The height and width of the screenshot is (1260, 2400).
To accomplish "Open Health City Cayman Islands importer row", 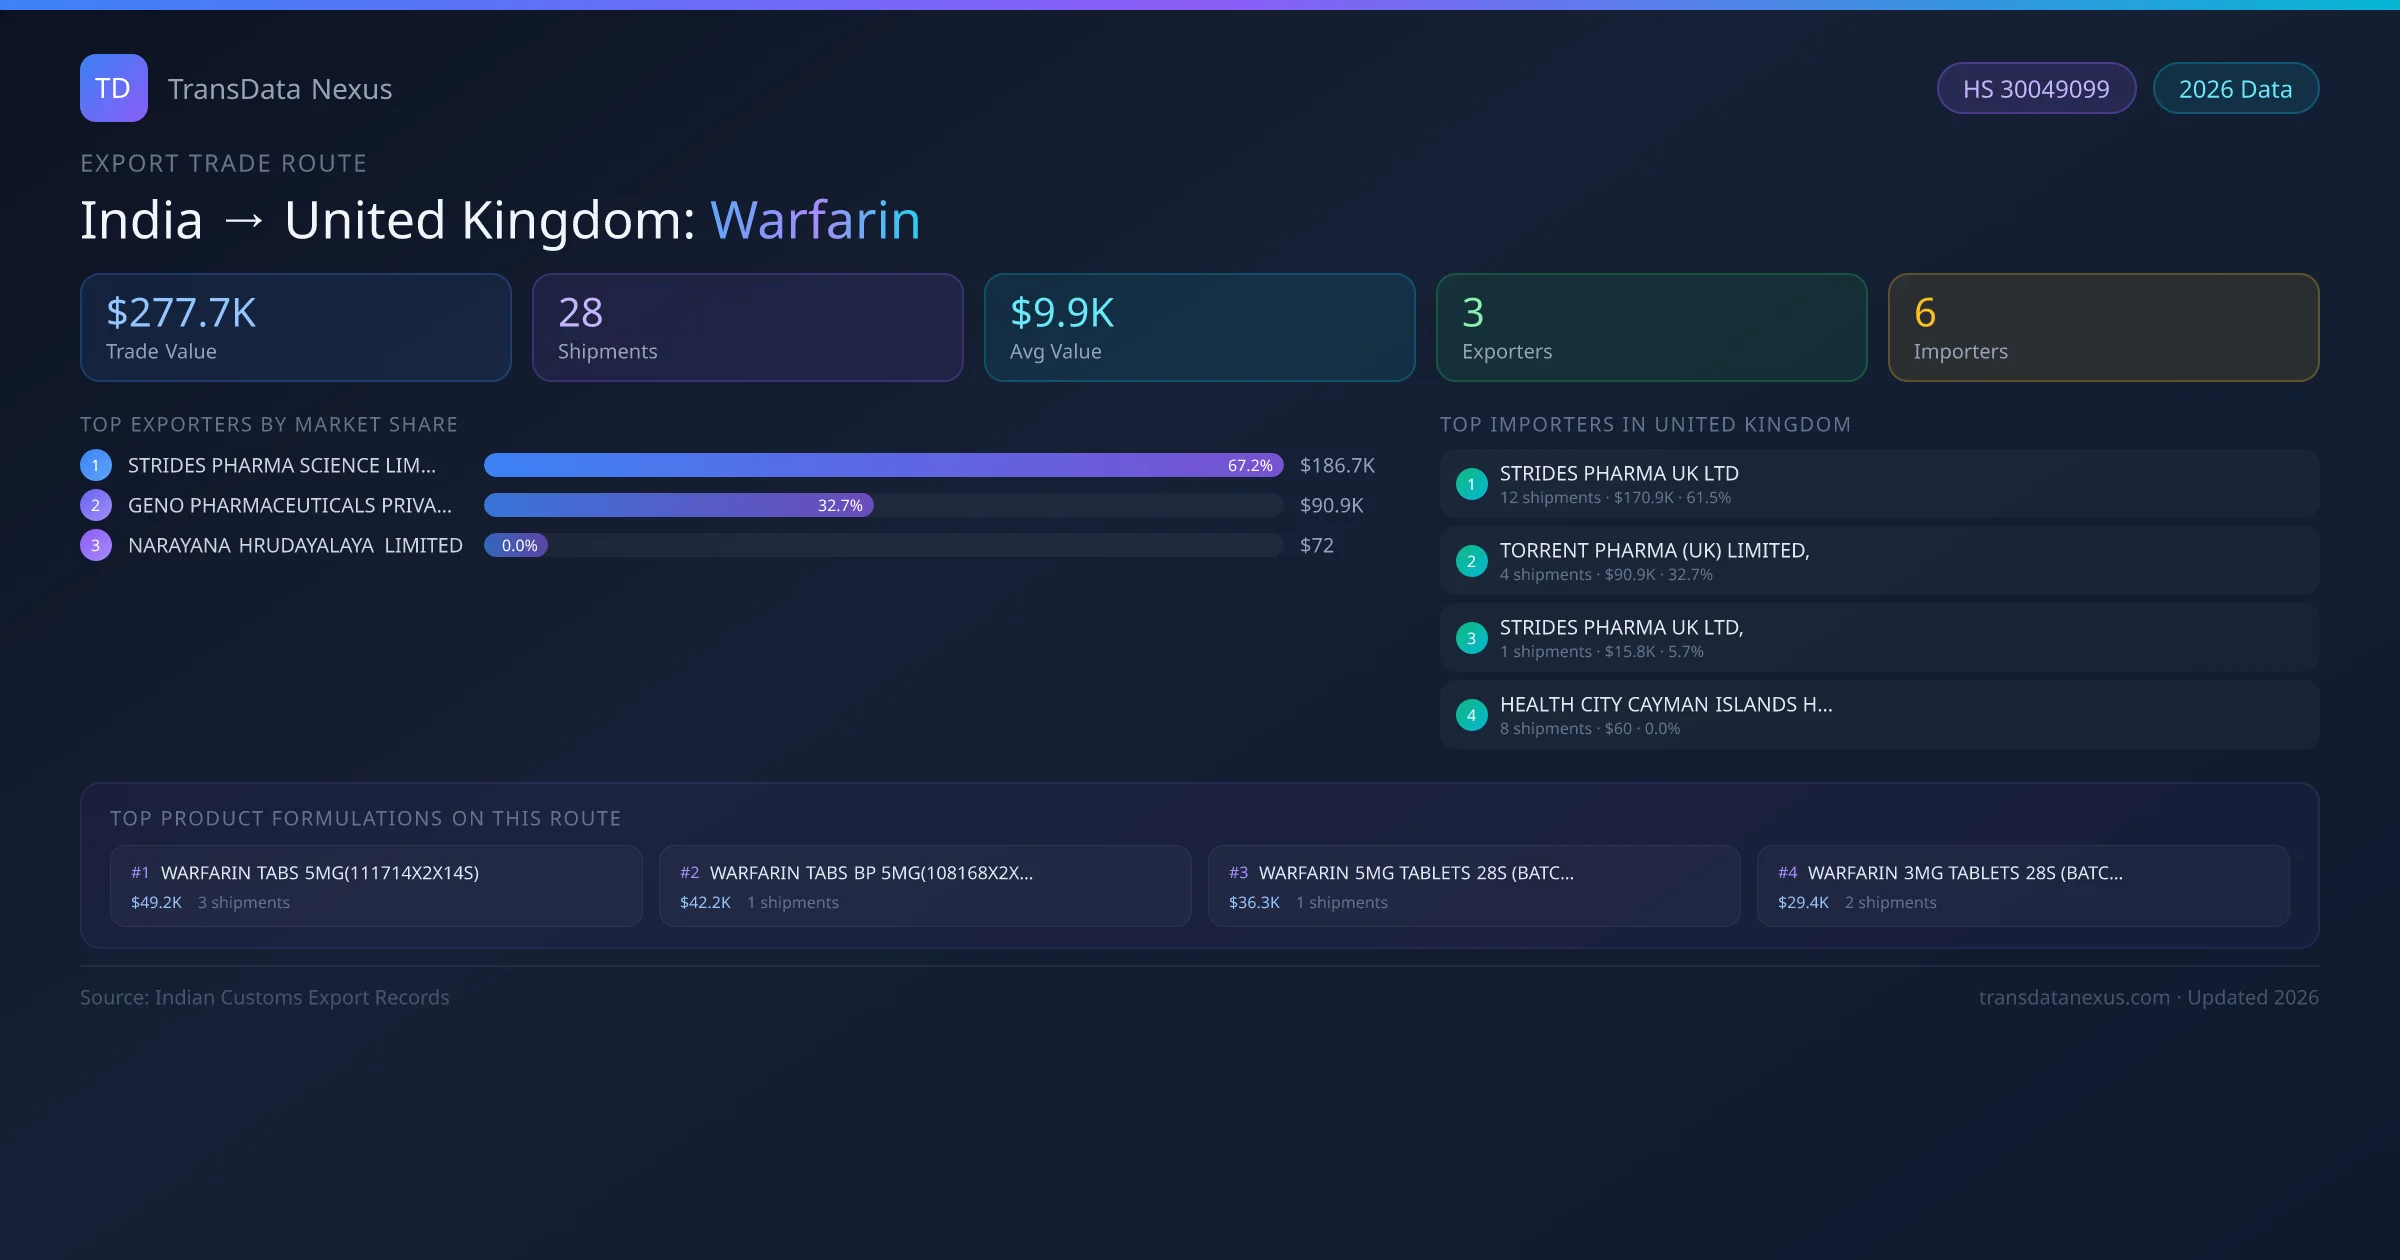I will point(1878,715).
